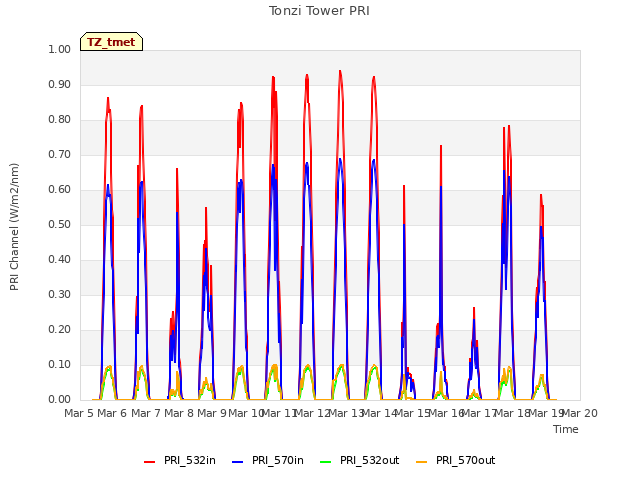This screenshot has height=480, width=640.
Task: Click the 0.50 y-axis tick label
Action: (59, 224)
